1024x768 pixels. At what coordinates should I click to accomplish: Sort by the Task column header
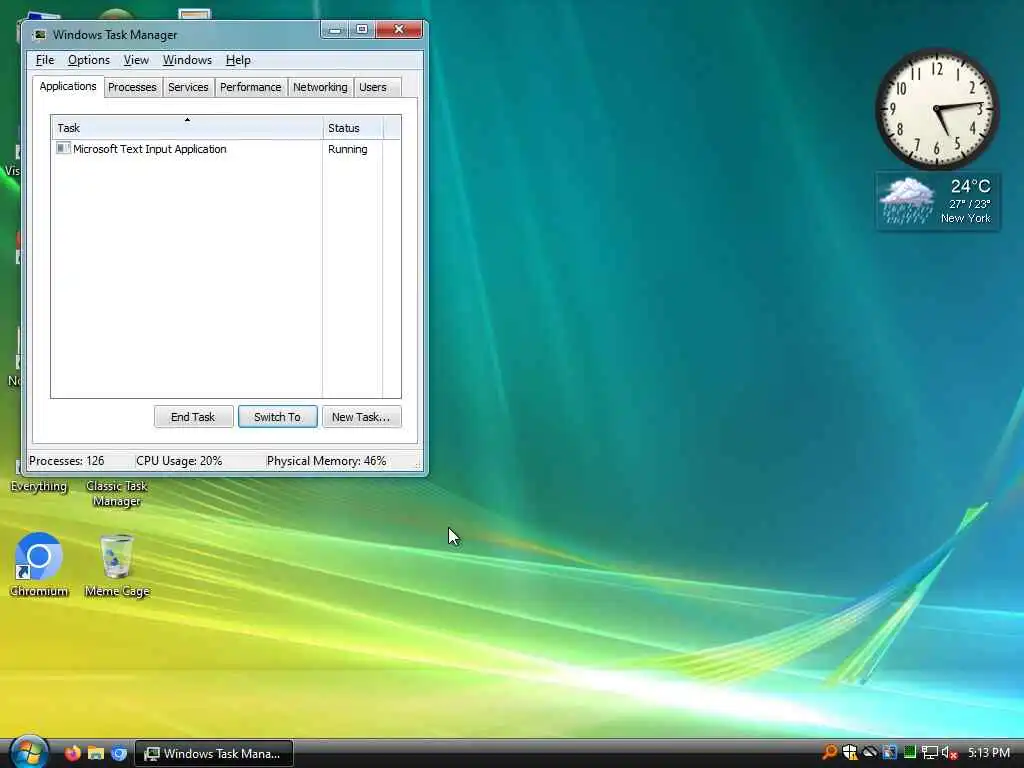[x=187, y=127]
